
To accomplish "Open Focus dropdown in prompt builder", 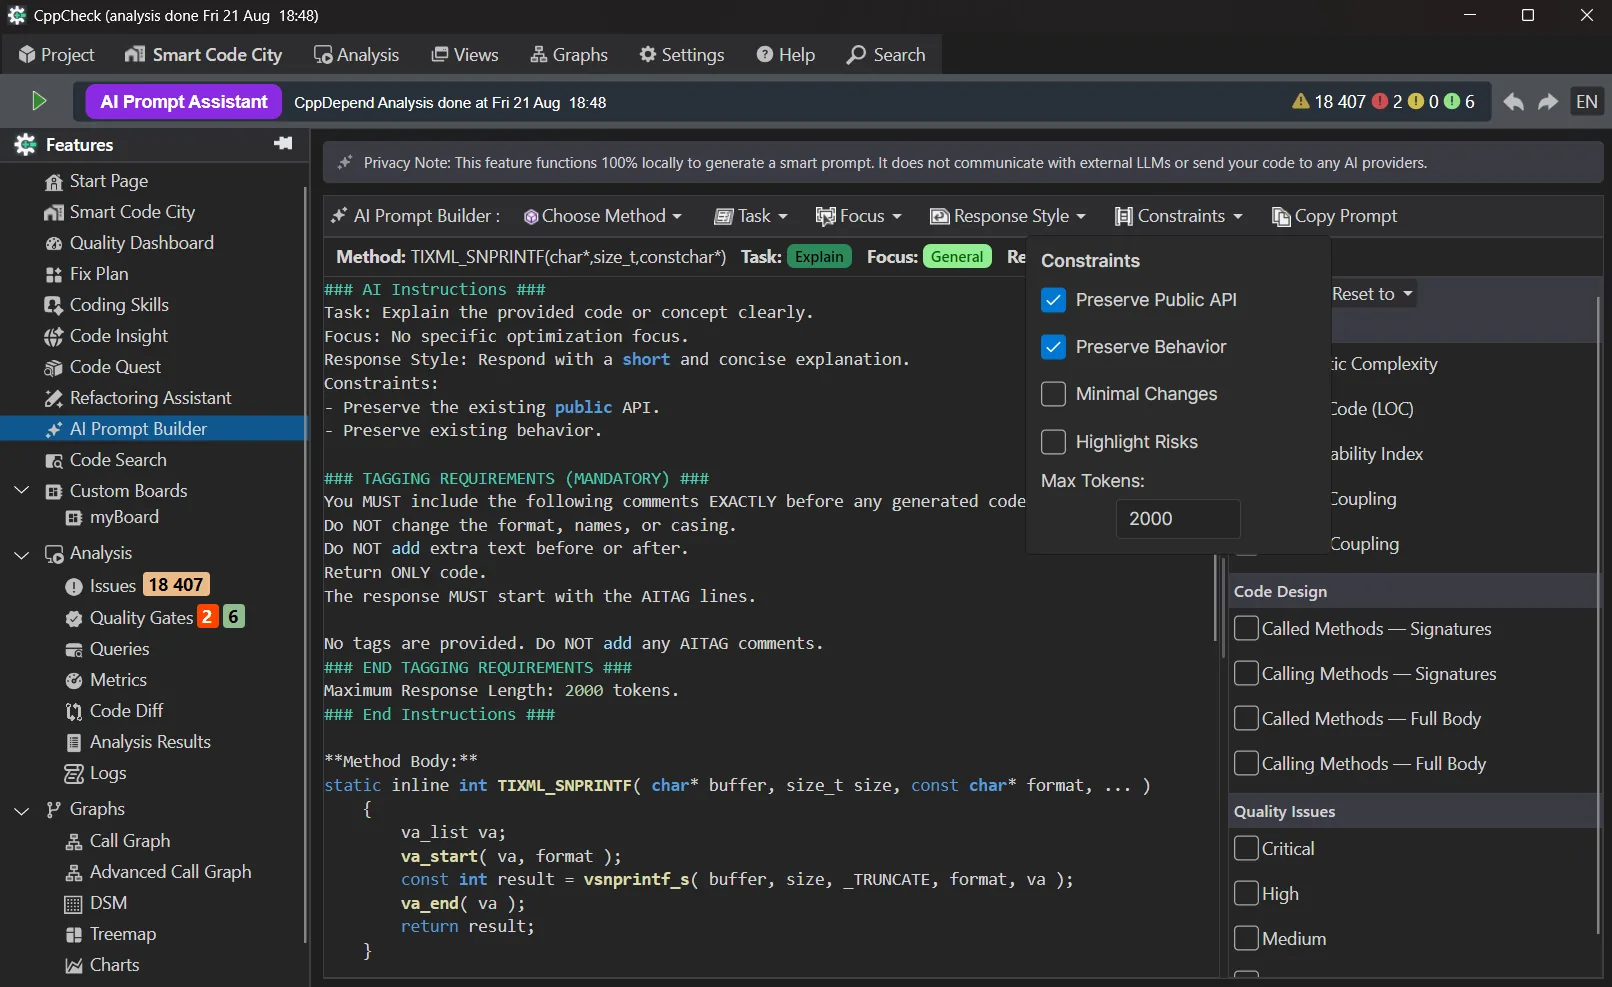I will 859,216.
